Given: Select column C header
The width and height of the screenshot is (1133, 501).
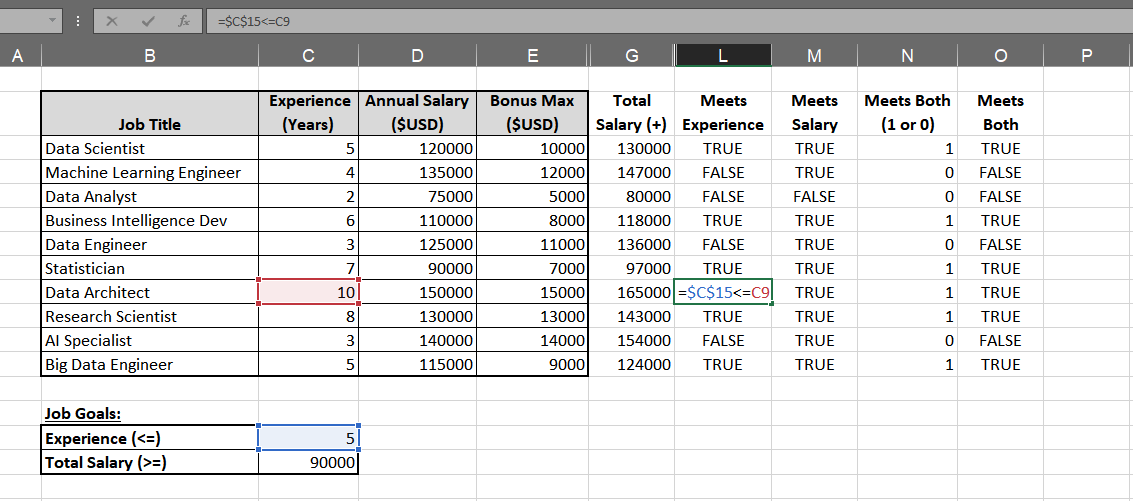Looking at the screenshot, I should click(x=309, y=55).
